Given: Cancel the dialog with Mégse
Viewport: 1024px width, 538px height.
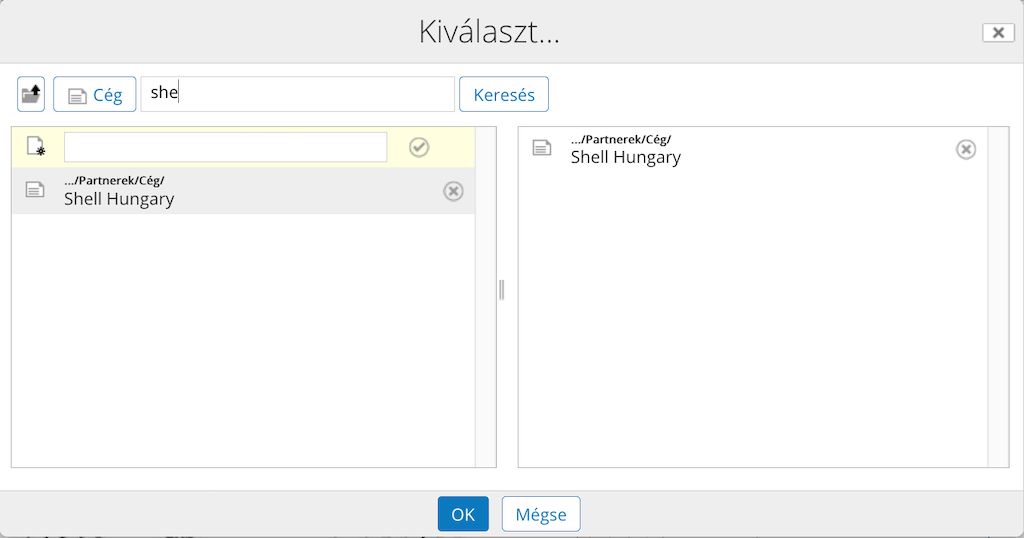Looking at the screenshot, I should [x=541, y=514].
